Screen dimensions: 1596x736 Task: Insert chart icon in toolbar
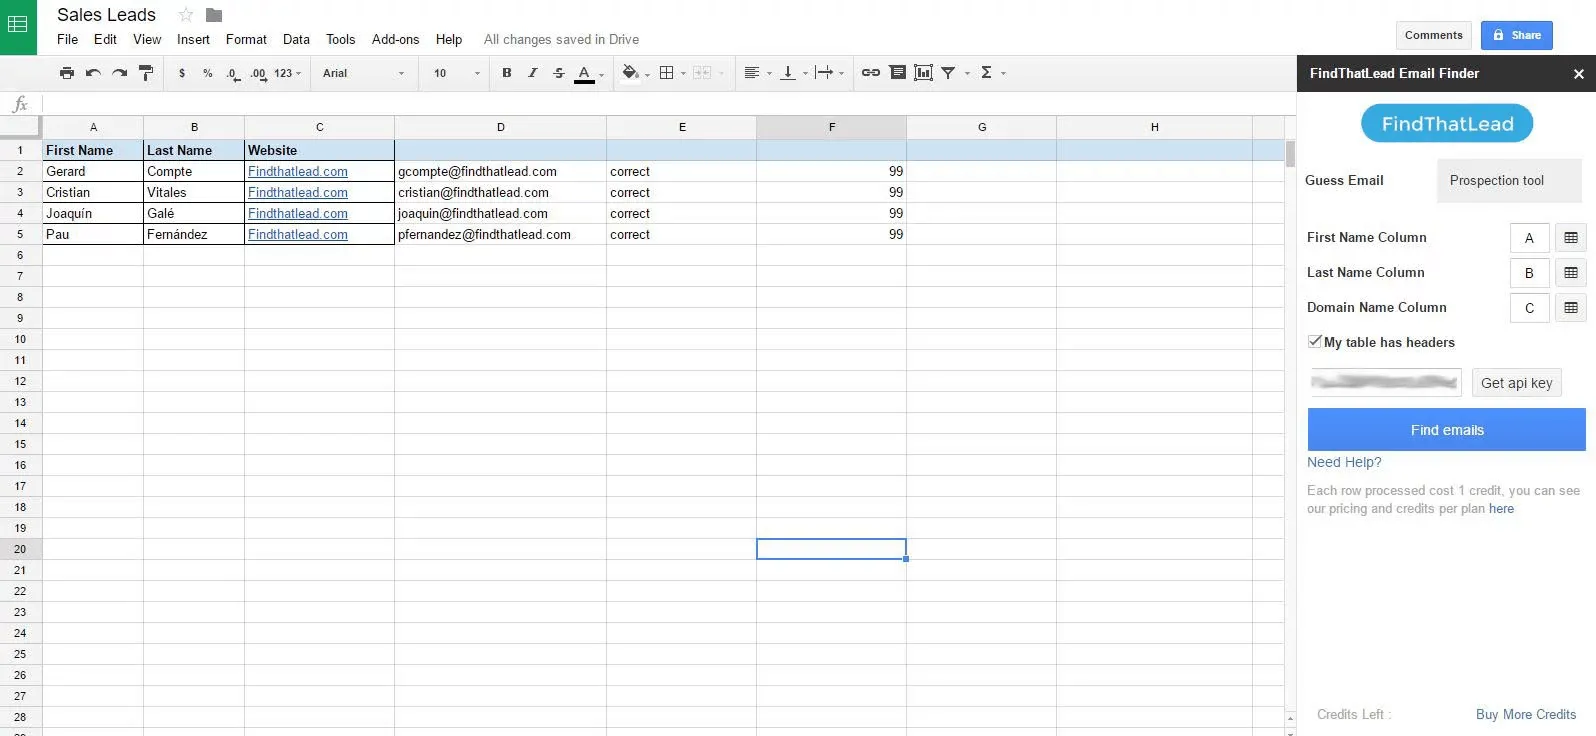click(x=924, y=73)
